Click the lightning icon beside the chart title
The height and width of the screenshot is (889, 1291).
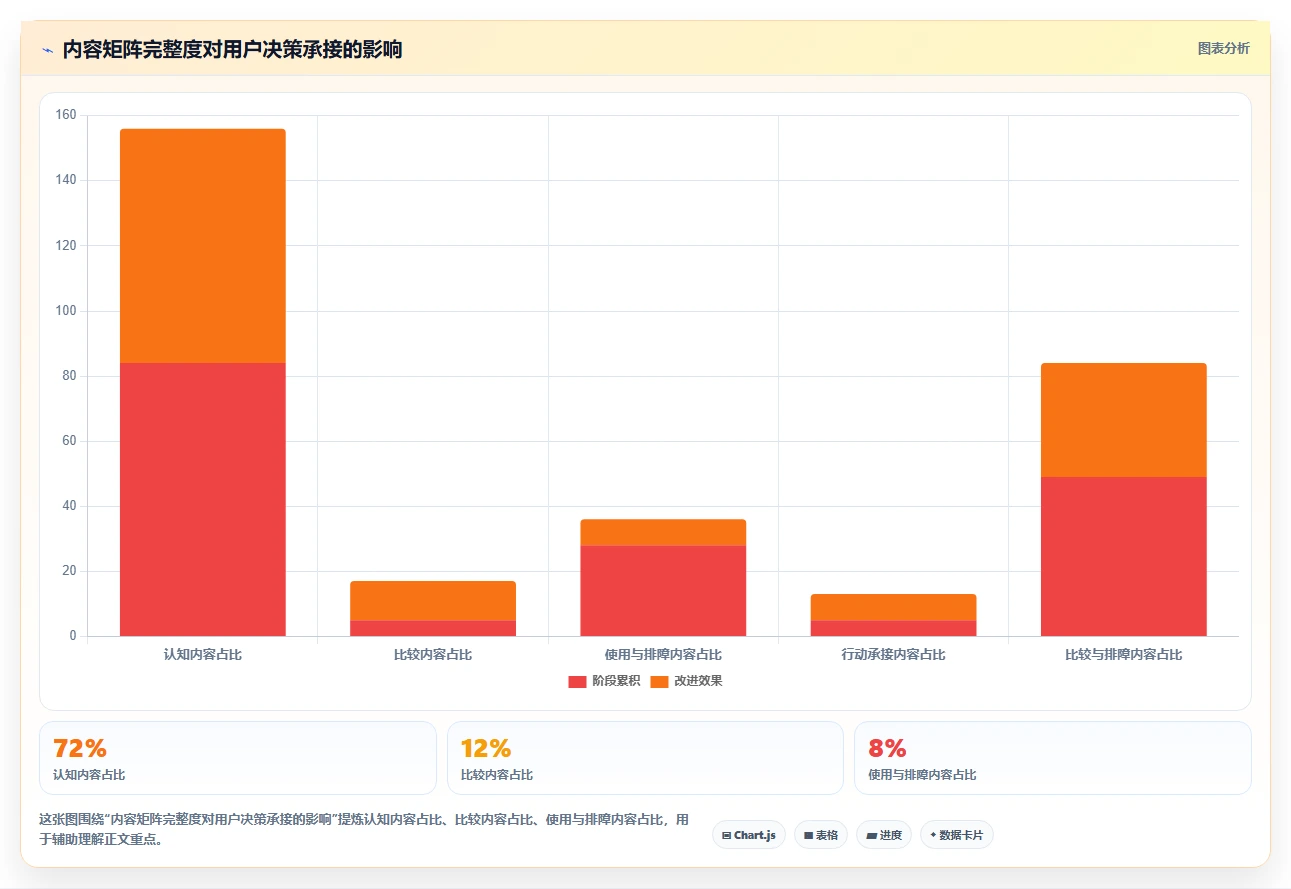click(47, 50)
